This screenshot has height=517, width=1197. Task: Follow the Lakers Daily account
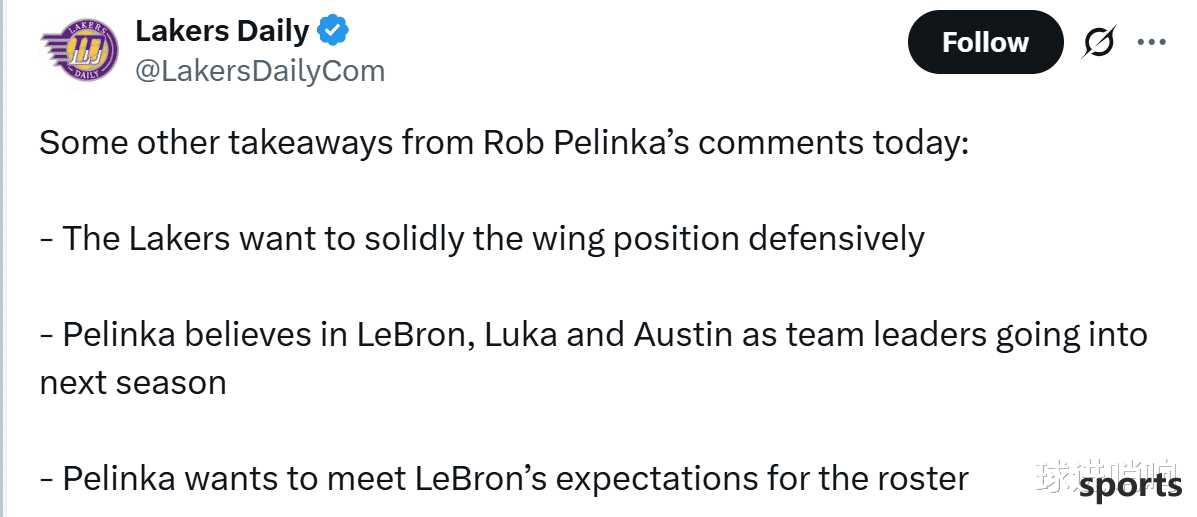coord(985,42)
